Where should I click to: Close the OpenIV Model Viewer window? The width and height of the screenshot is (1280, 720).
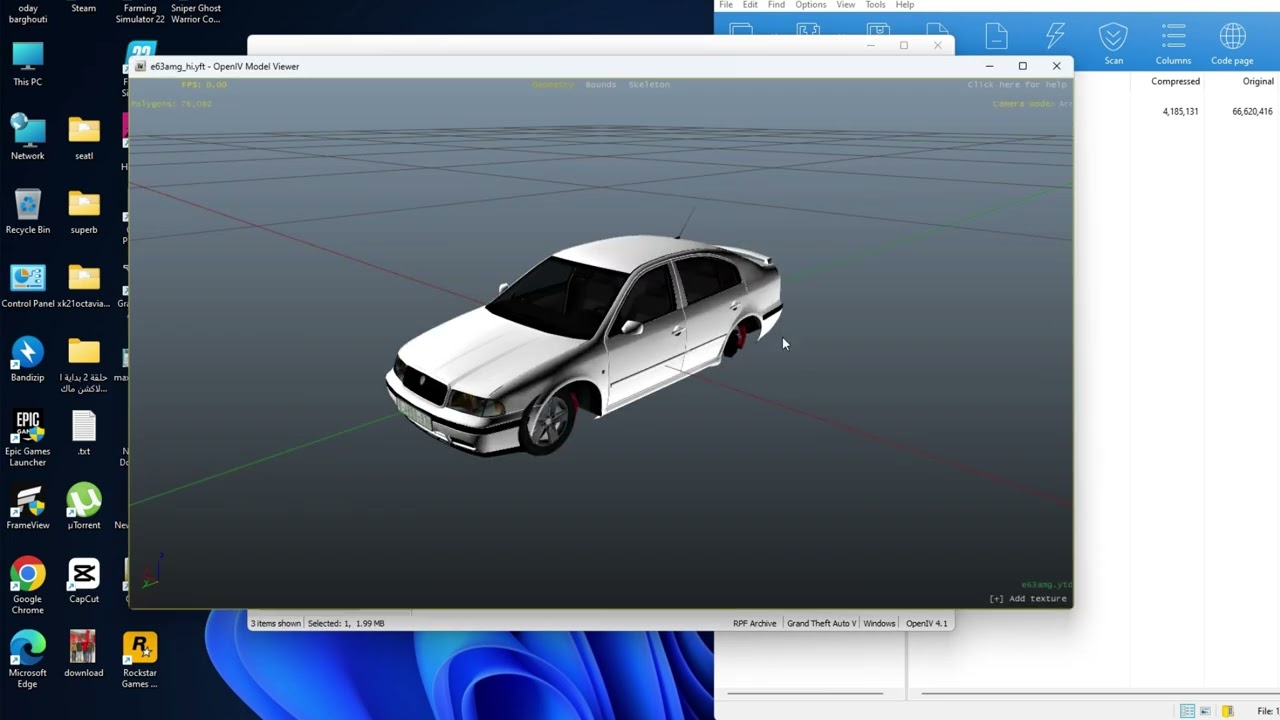1056,66
